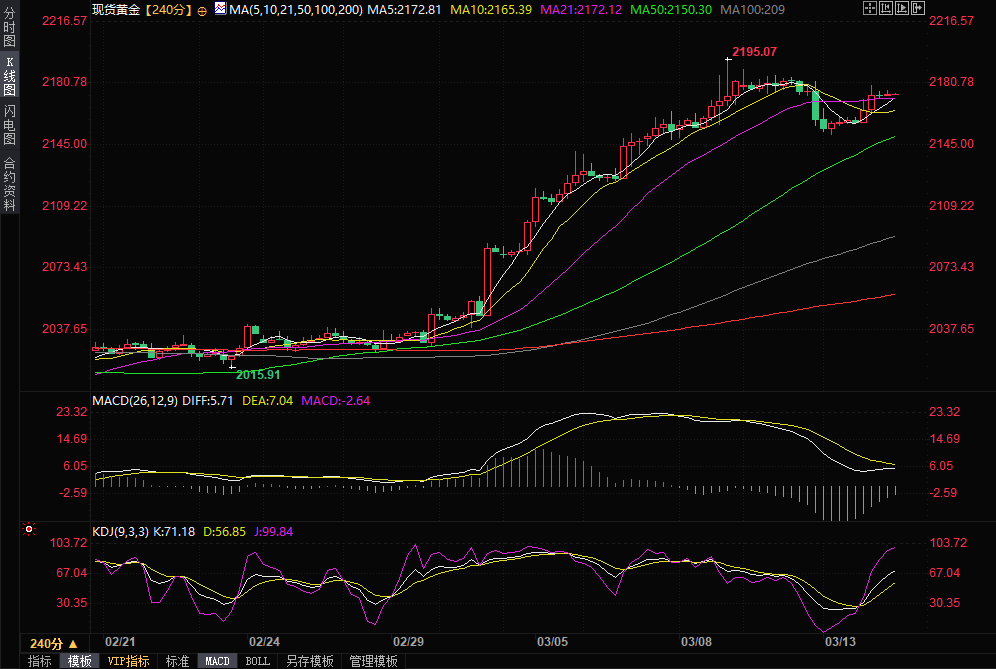
Task: Select the 指标 bottom tab
Action: tap(40, 661)
